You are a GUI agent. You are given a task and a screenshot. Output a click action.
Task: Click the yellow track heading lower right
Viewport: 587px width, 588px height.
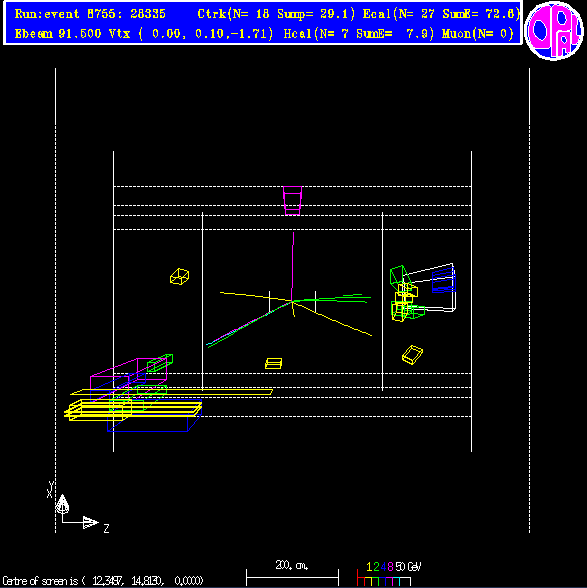click(332, 318)
